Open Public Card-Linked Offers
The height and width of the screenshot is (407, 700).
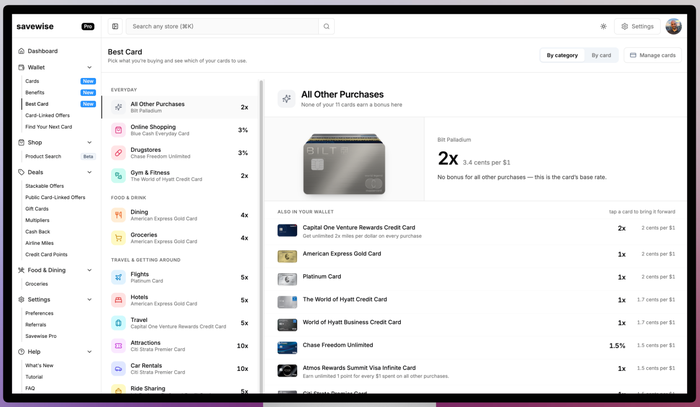tap(55, 197)
